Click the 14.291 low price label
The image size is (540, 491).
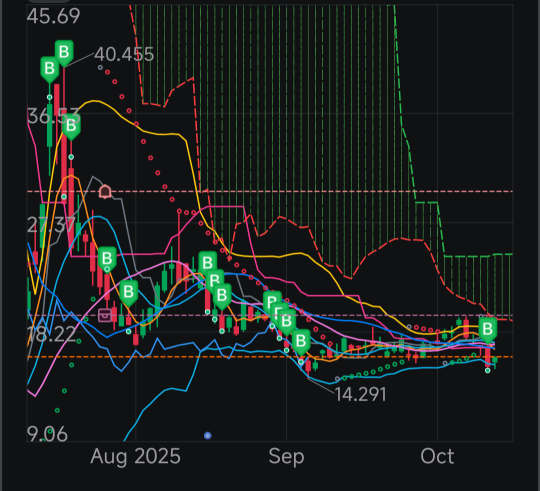[x=360, y=395]
